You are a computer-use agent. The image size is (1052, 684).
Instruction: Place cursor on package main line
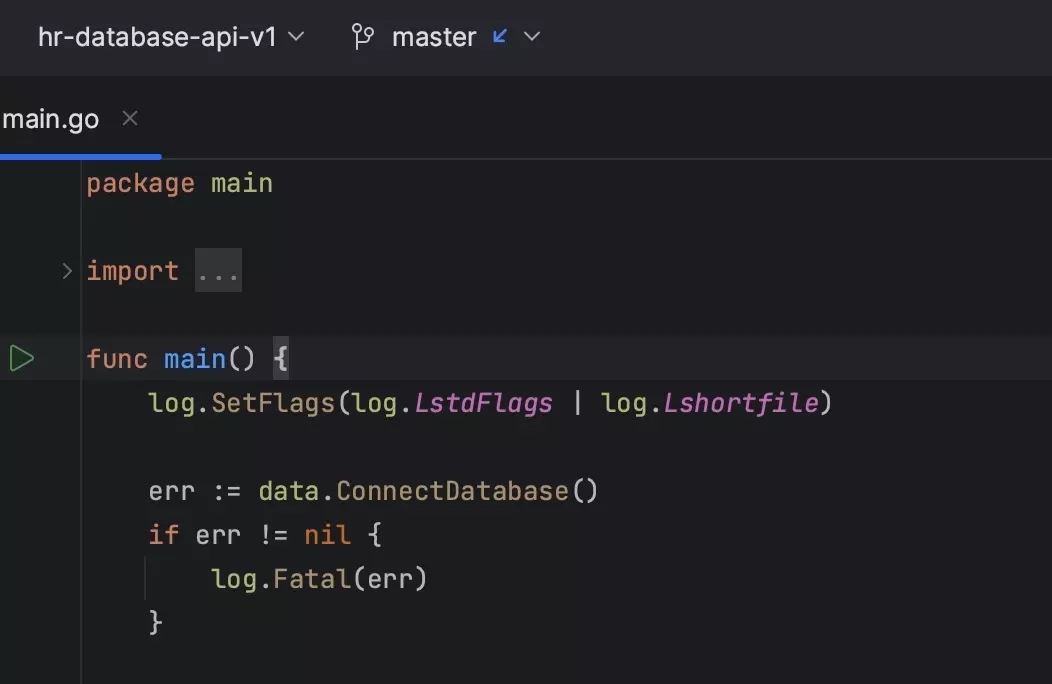[x=179, y=184]
